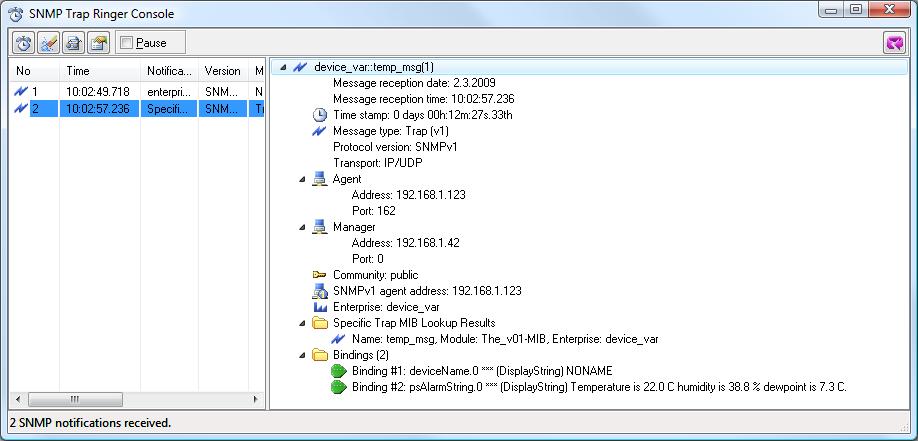Screen dimensions: 918x441
Task: Click the enterpri... notification cell
Action: (169, 92)
